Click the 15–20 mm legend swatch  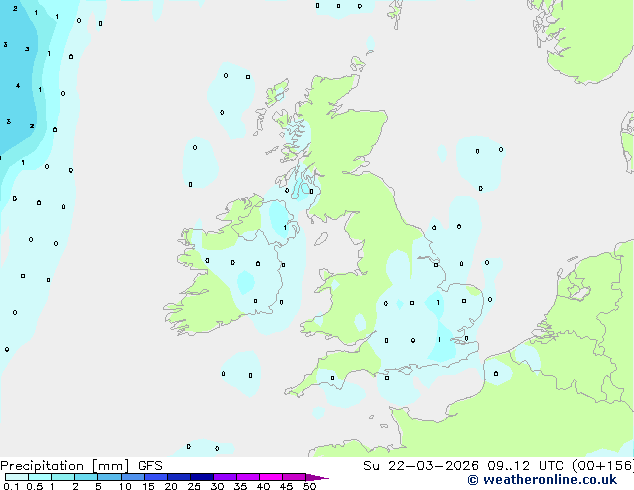click(156, 477)
